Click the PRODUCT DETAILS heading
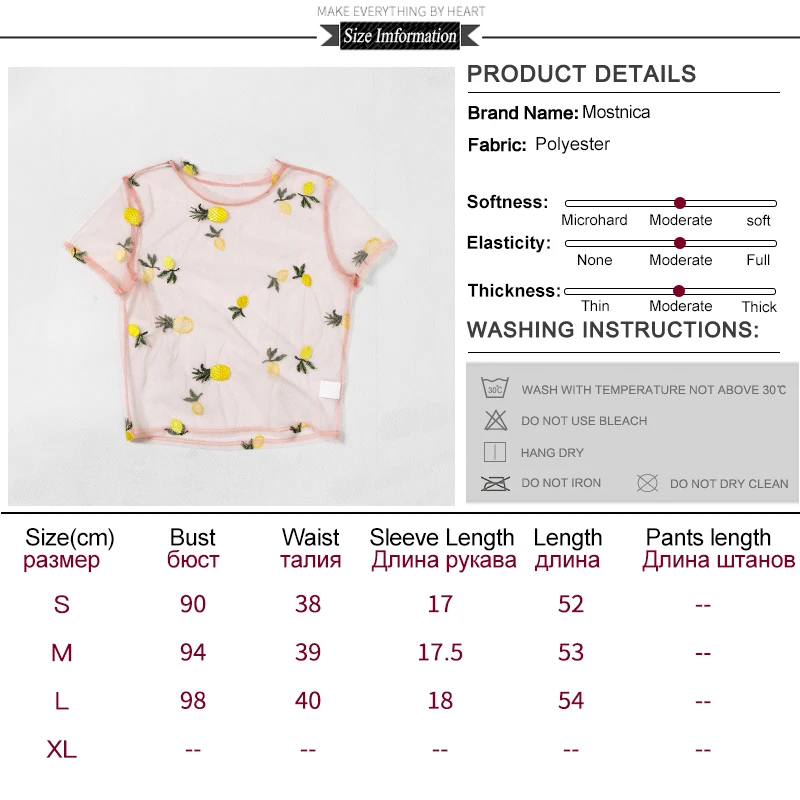Screen dimensions: 800x800 (x=582, y=74)
